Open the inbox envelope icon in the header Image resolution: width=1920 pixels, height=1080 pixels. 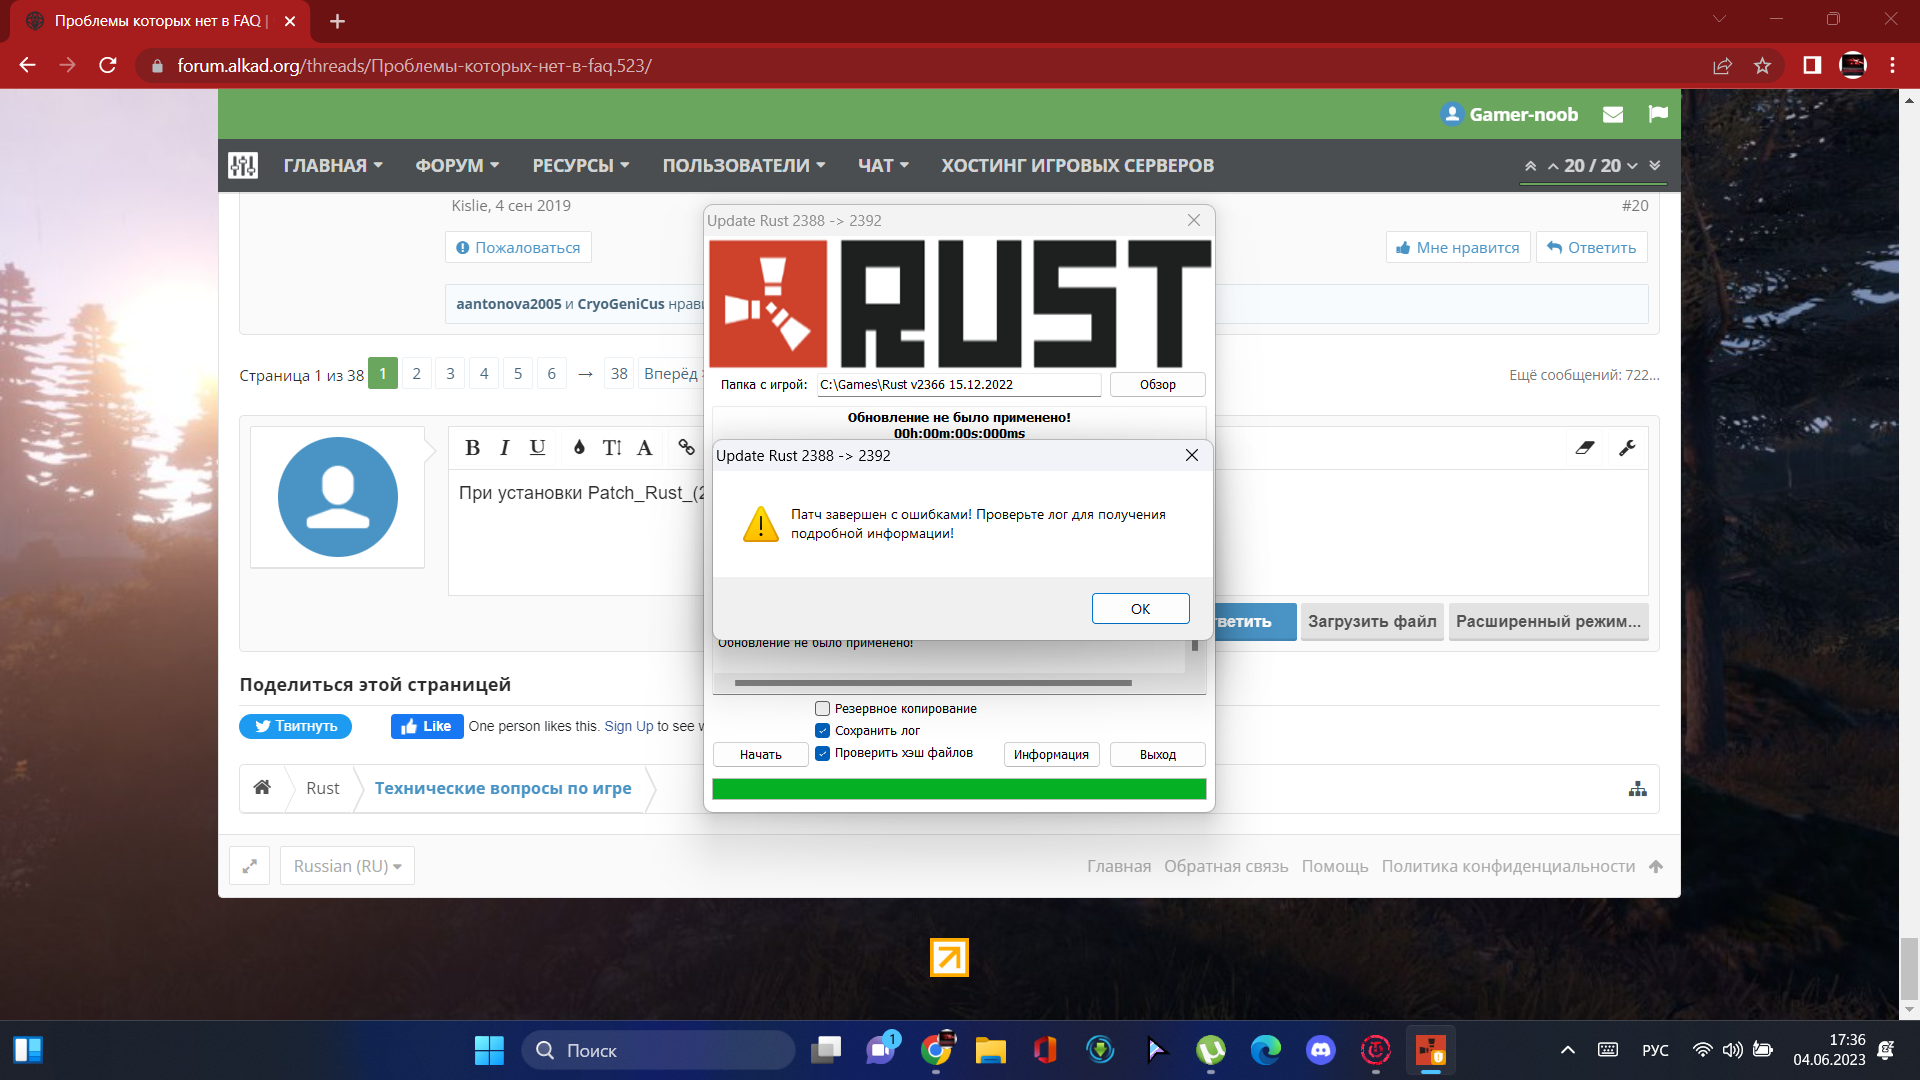pos(1613,115)
